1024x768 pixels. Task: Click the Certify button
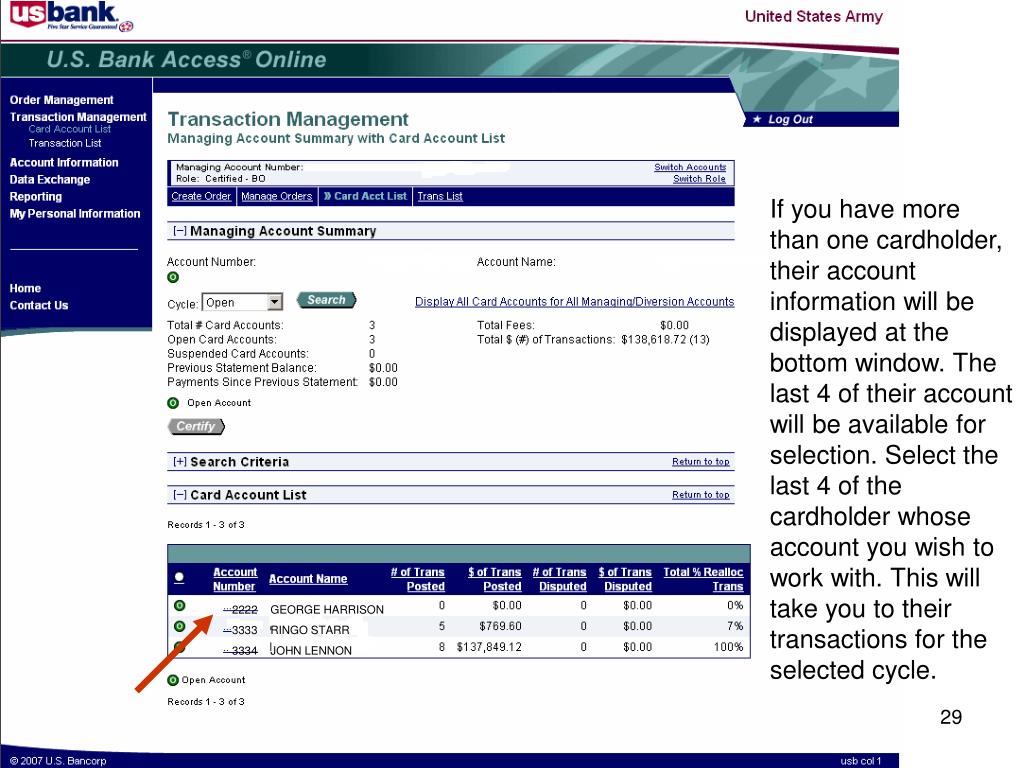[x=196, y=426]
